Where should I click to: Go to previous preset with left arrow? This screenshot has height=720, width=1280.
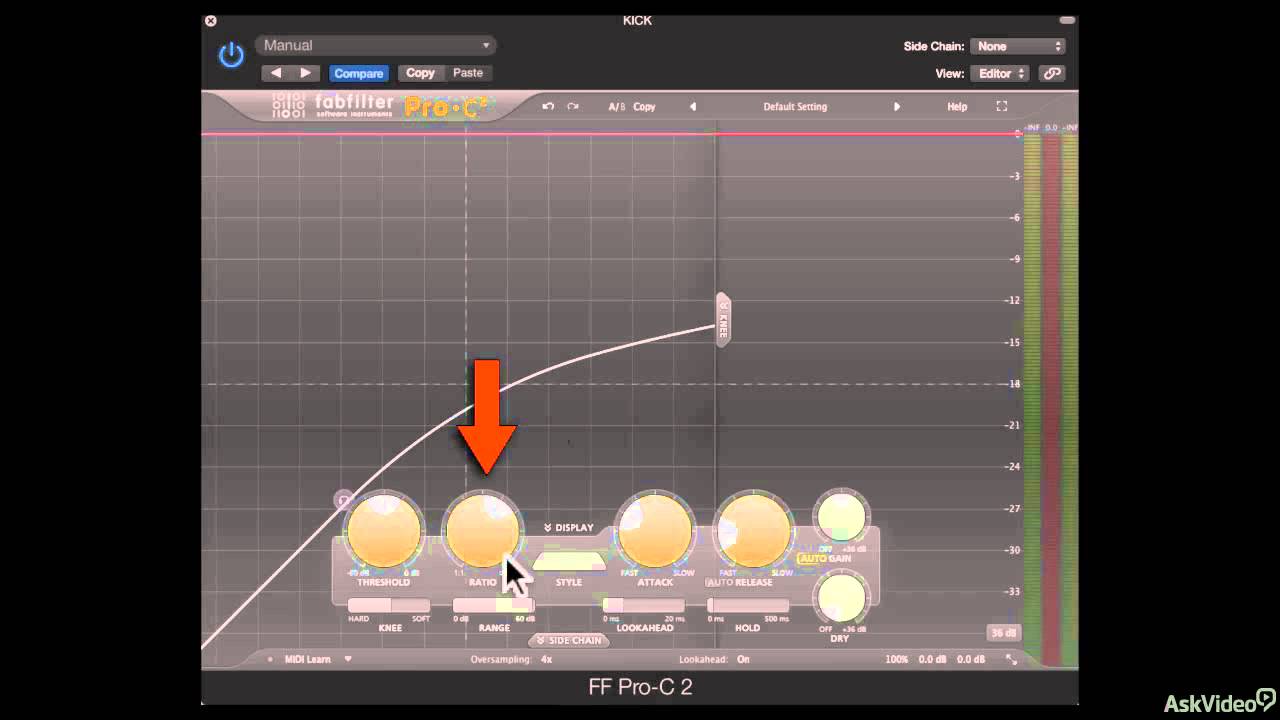pos(276,73)
